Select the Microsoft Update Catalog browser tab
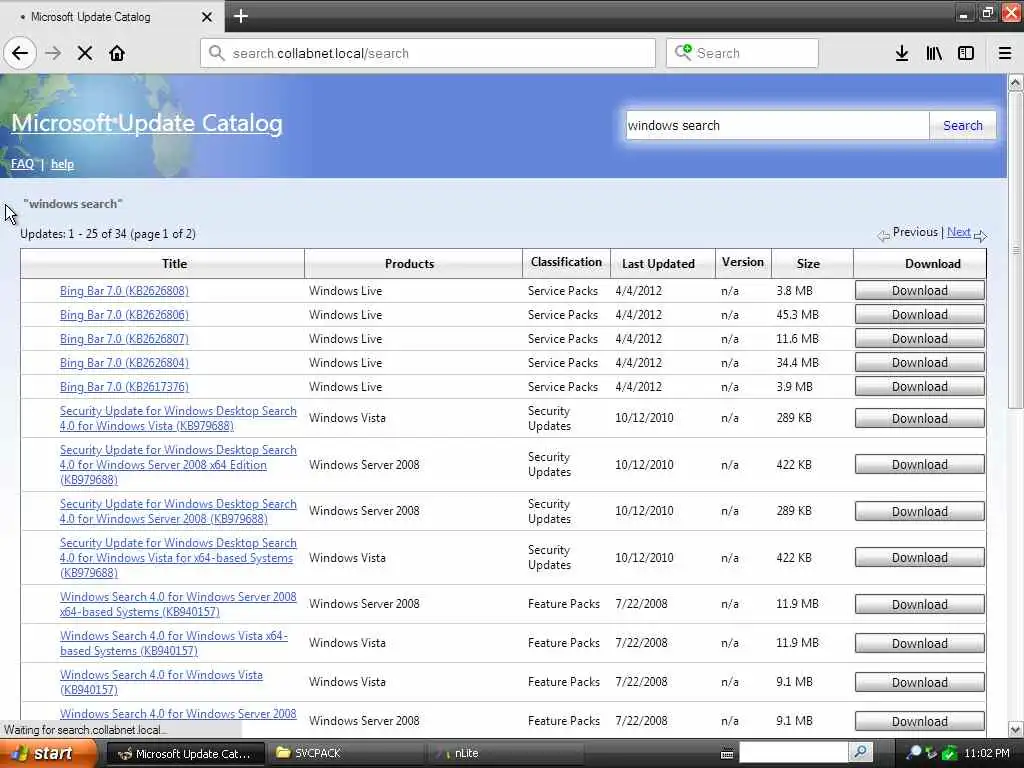The image size is (1024, 768). coord(112,16)
